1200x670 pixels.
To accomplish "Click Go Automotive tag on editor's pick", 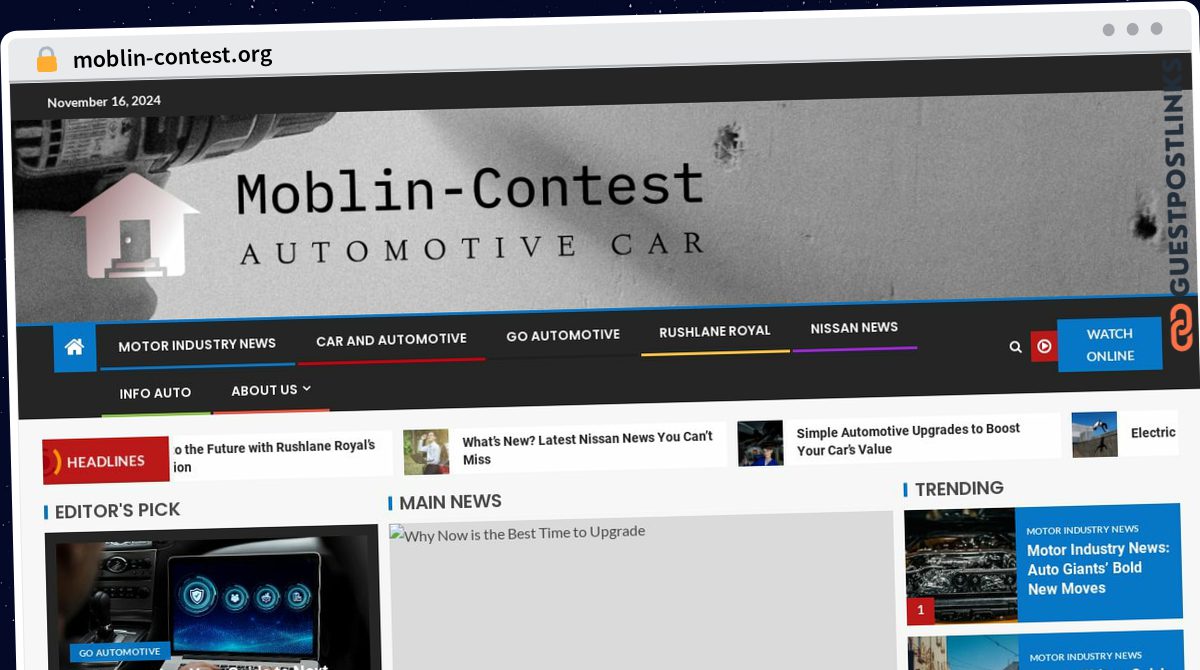I will pos(120,652).
